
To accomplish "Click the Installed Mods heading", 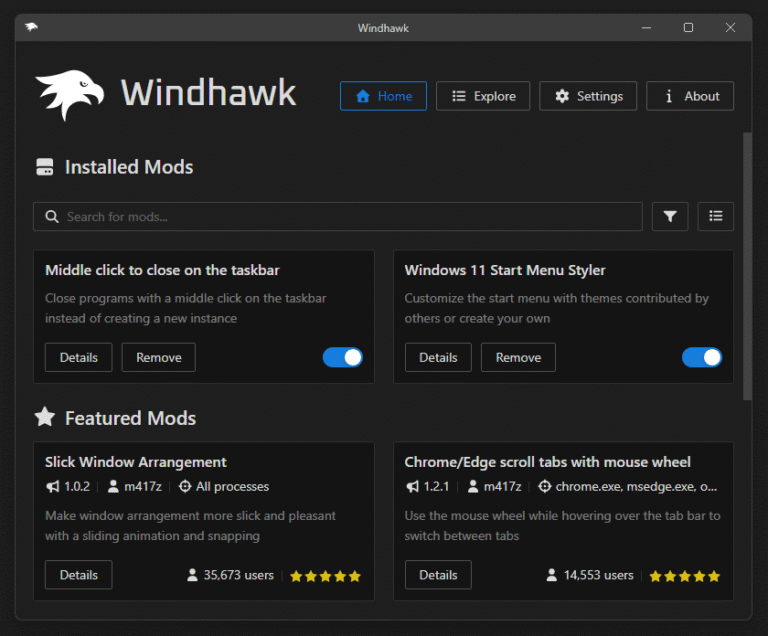I will coord(129,167).
